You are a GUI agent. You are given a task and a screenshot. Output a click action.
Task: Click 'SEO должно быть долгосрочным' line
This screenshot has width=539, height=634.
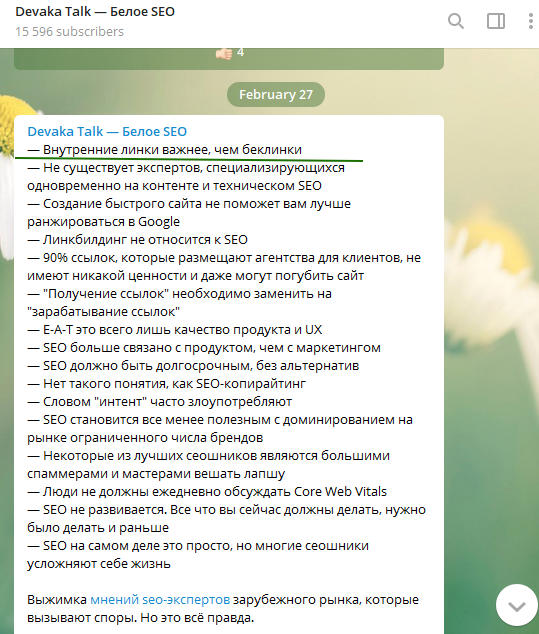(193, 366)
